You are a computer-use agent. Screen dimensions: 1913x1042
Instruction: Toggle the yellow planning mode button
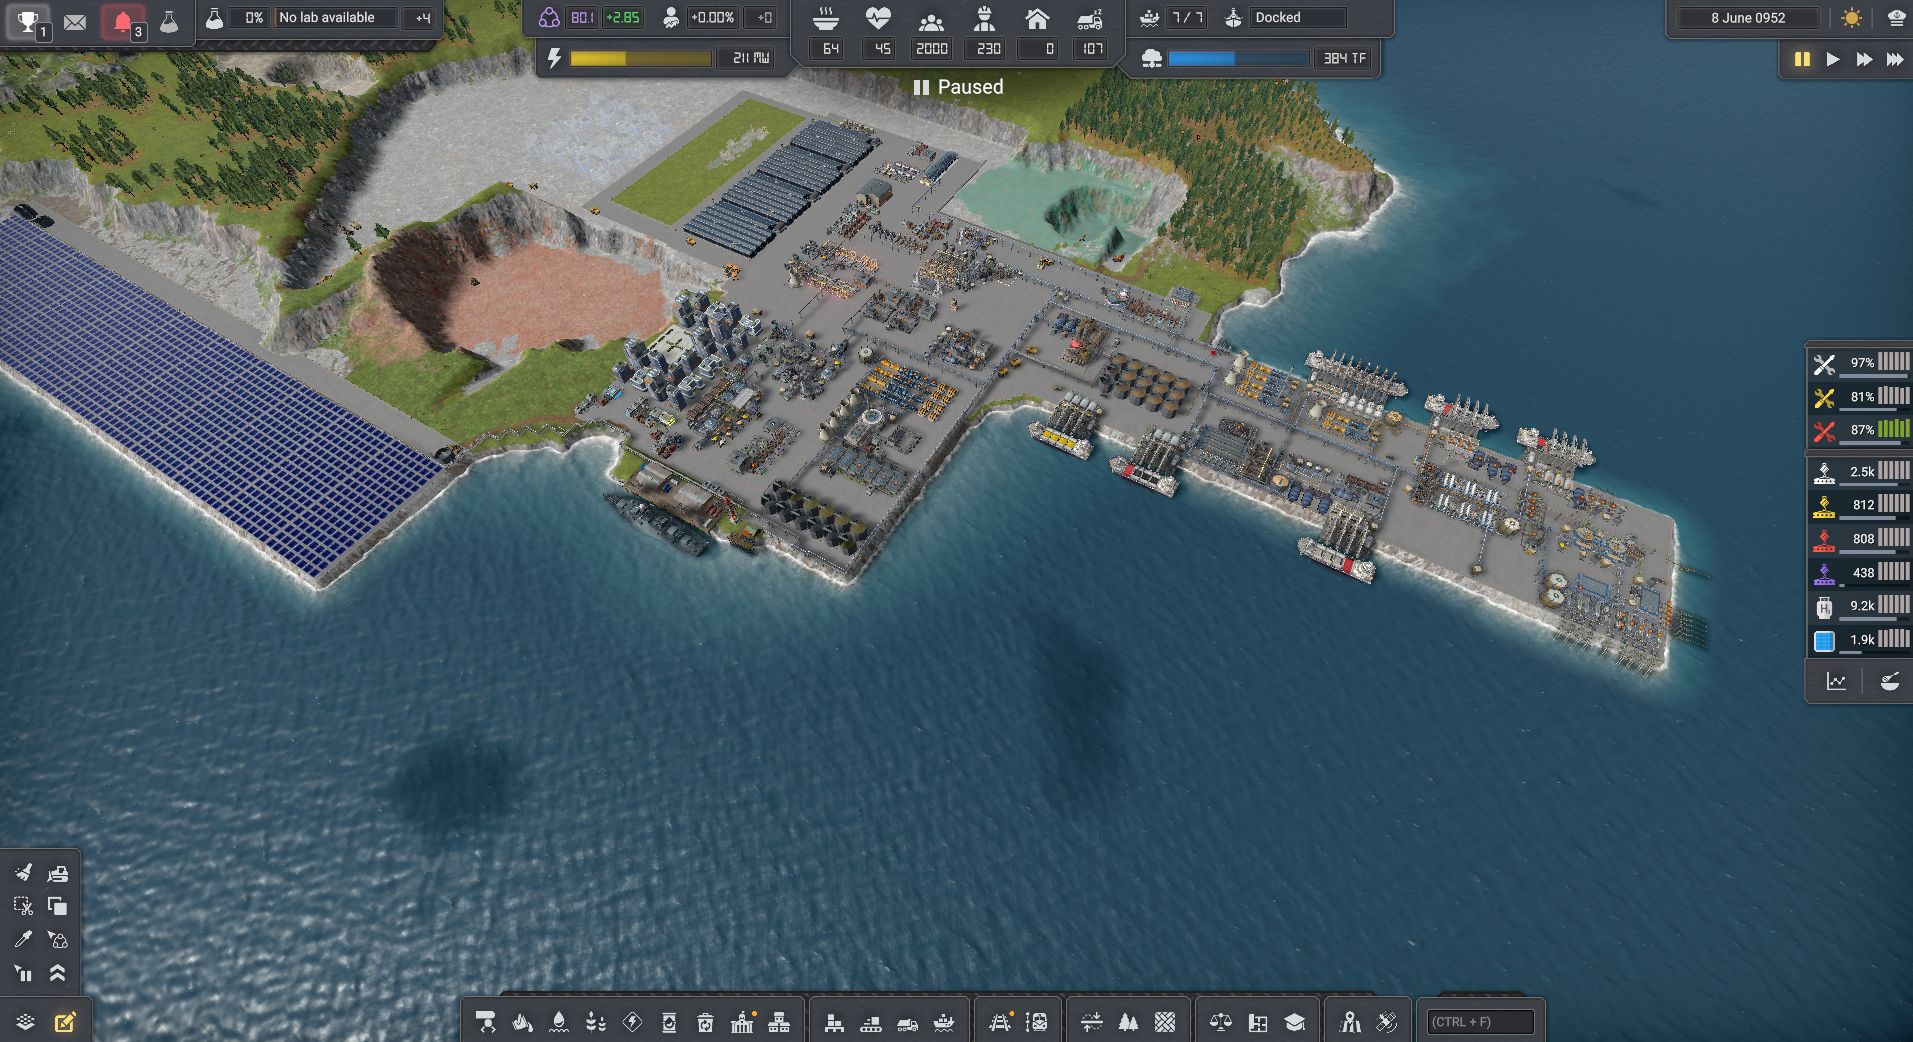pyautogui.click(x=65, y=1022)
